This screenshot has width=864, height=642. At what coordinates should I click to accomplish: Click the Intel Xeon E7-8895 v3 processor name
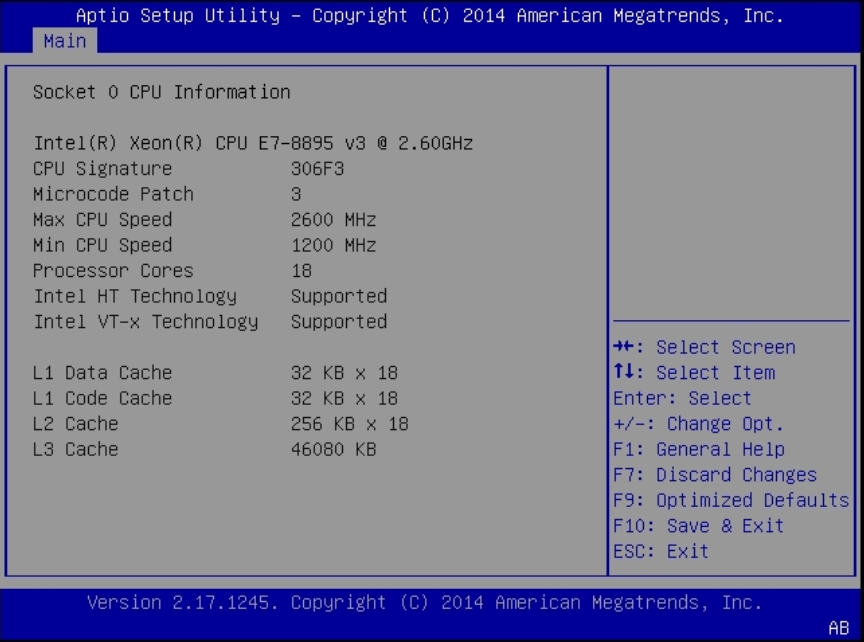pyautogui.click(x=253, y=143)
